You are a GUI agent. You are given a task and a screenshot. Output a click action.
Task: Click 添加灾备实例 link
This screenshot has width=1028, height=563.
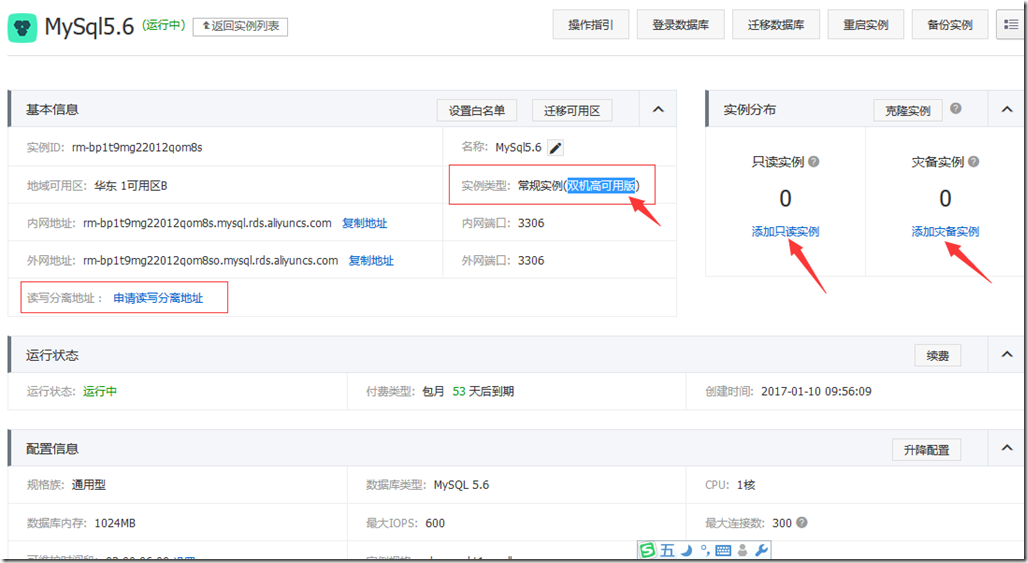945,231
